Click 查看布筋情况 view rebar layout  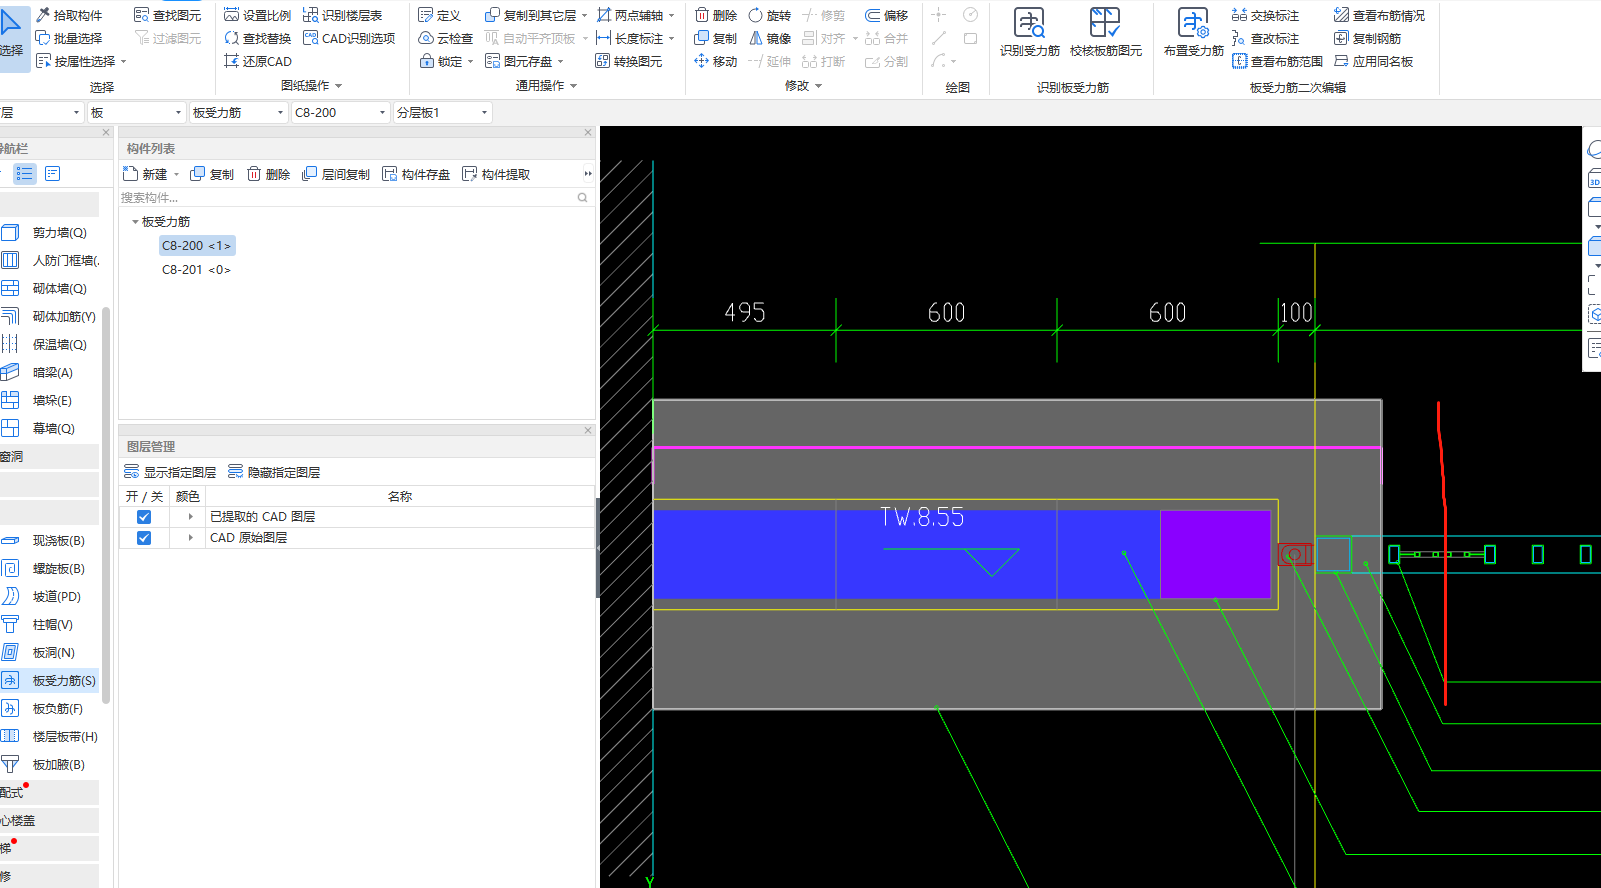[1380, 15]
